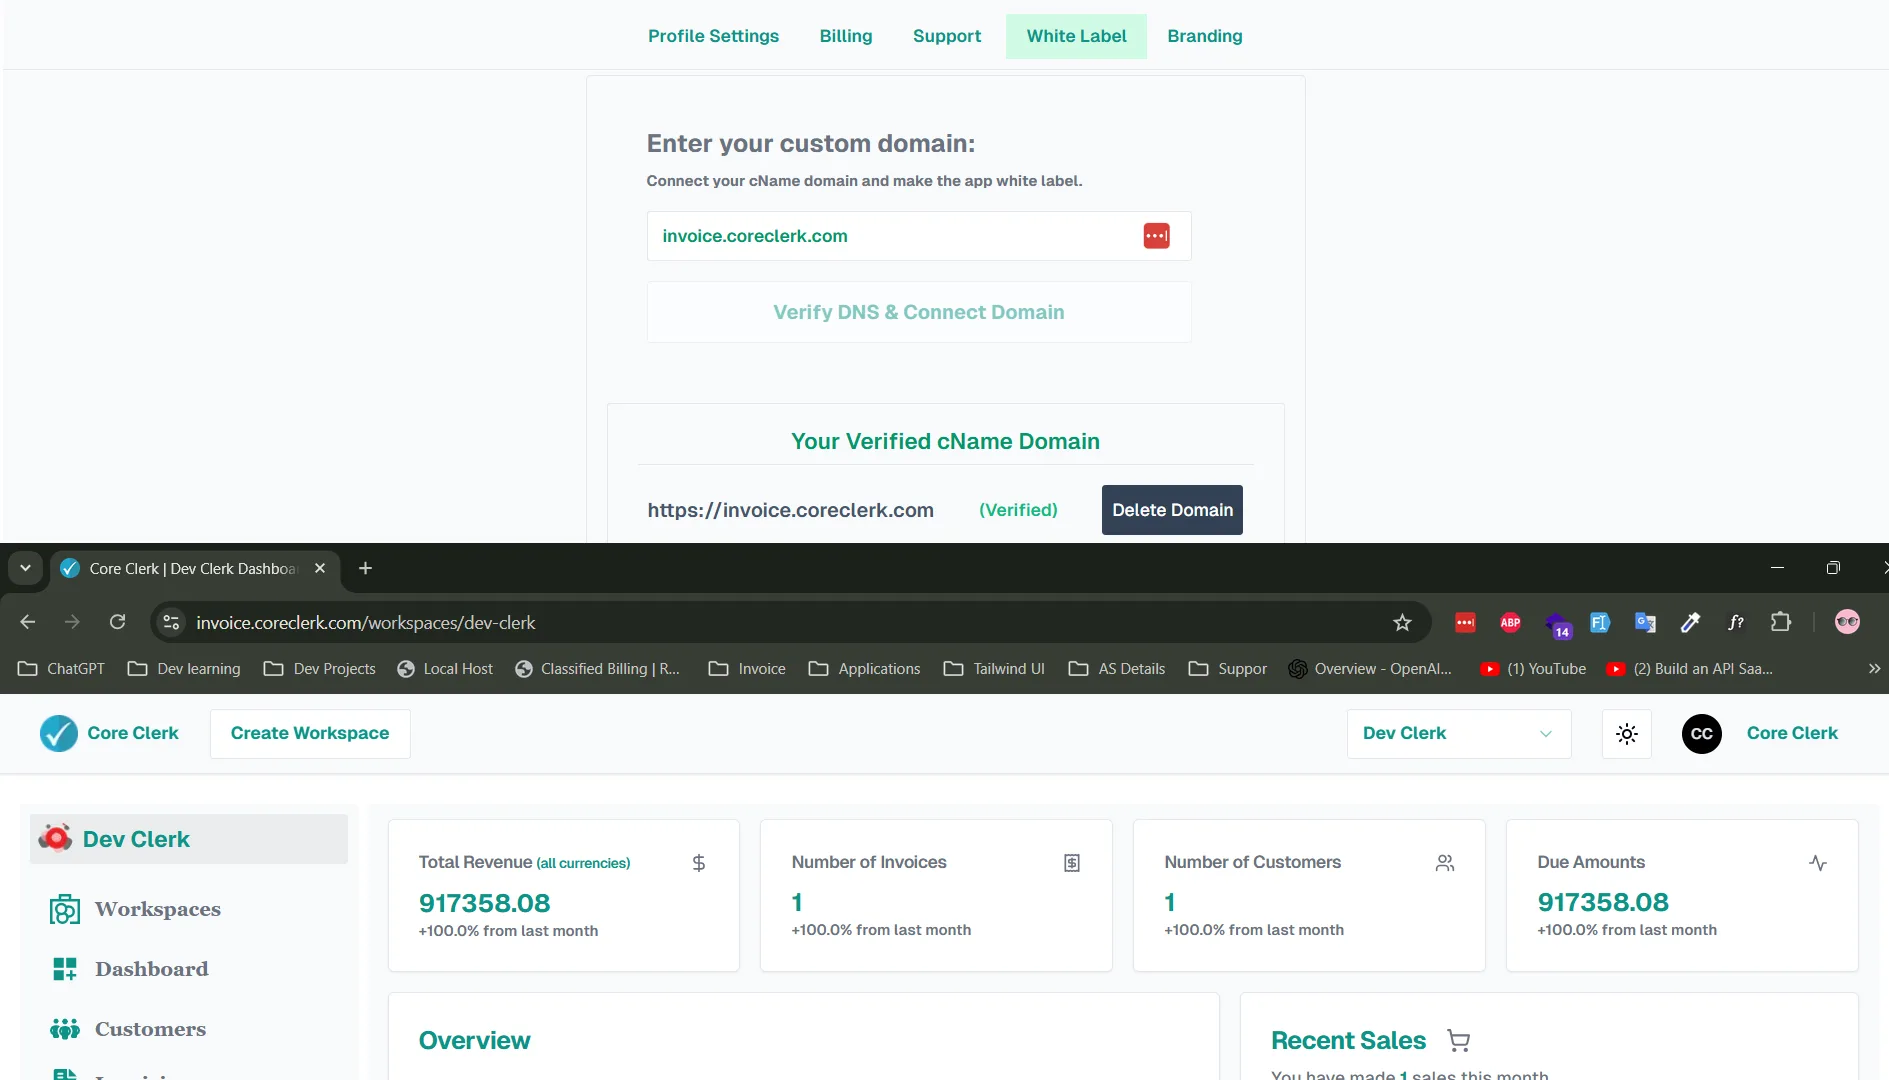The image size is (1889, 1080).
Task: Open the Extensions puzzle icon
Action: 1781,622
